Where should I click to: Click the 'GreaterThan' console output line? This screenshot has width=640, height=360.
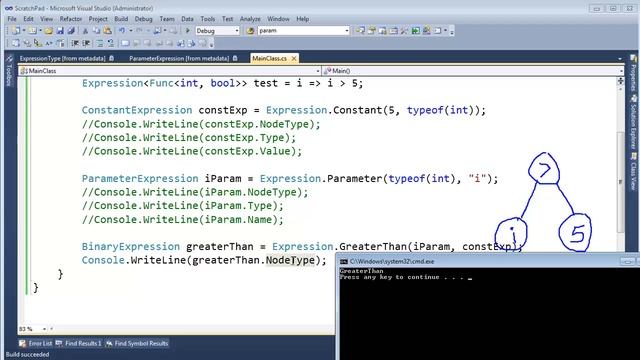pyautogui.click(x=362, y=271)
